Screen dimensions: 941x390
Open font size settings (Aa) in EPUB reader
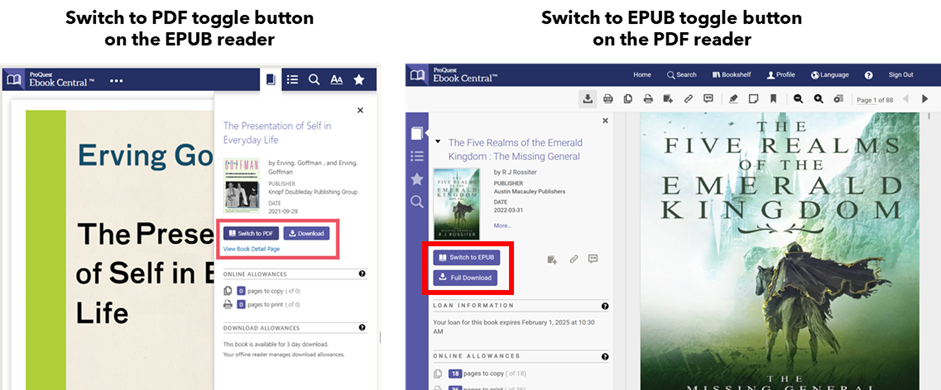tap(337, 80)
